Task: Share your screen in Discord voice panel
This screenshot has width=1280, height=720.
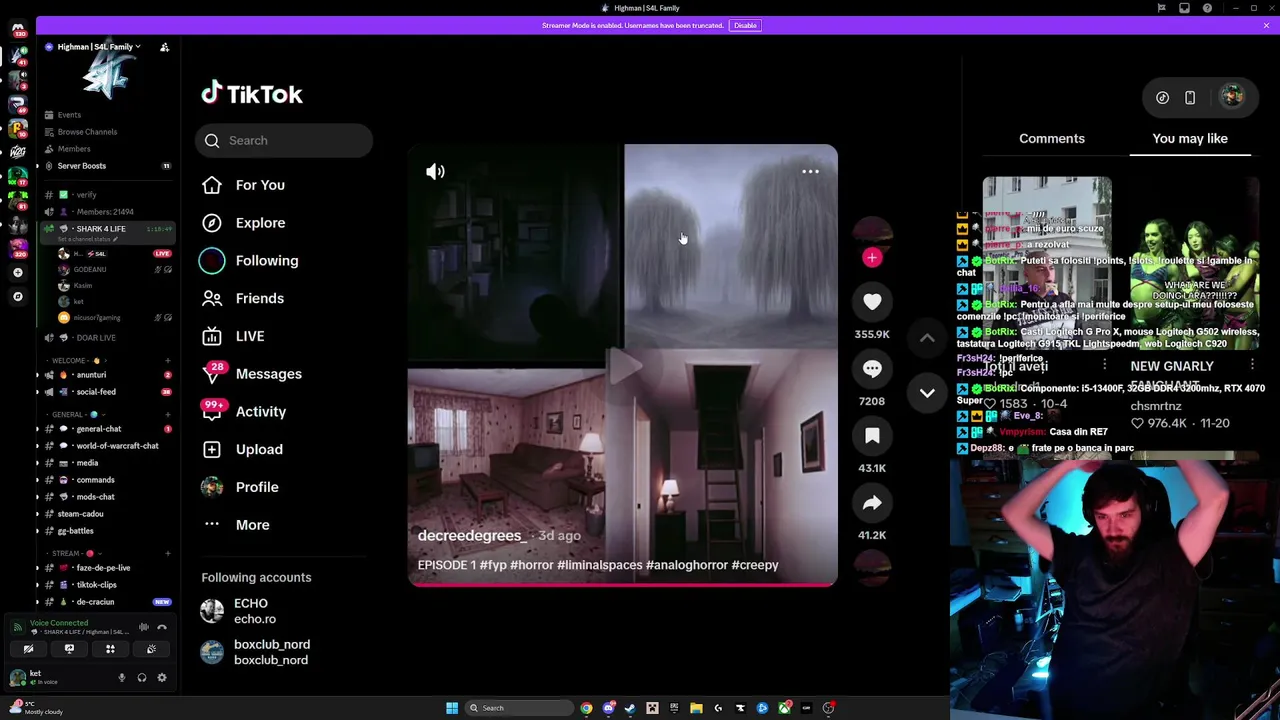Action: pyautogui.click(x=69, y=650)
